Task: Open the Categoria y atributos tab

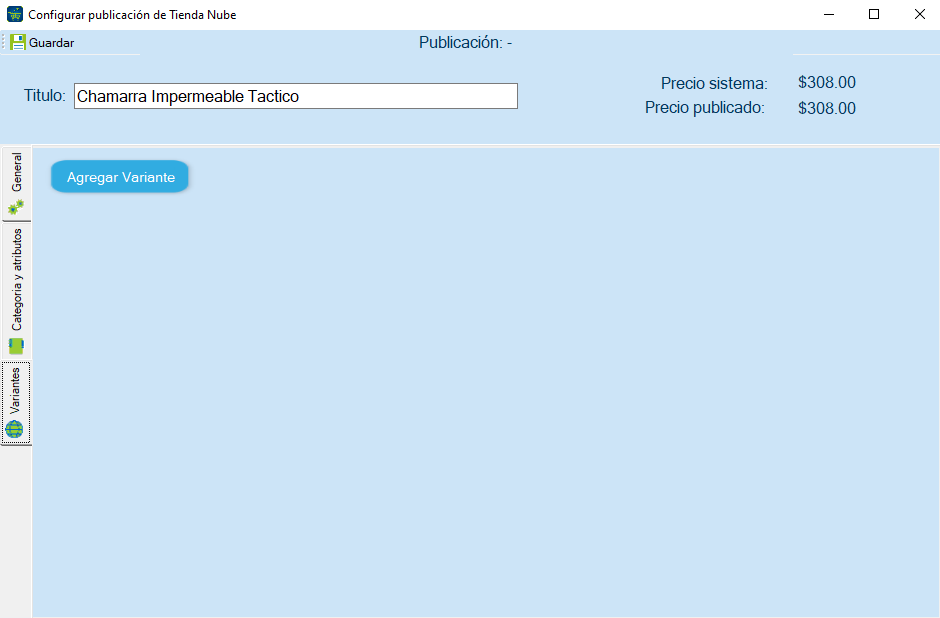Action: 16,291
